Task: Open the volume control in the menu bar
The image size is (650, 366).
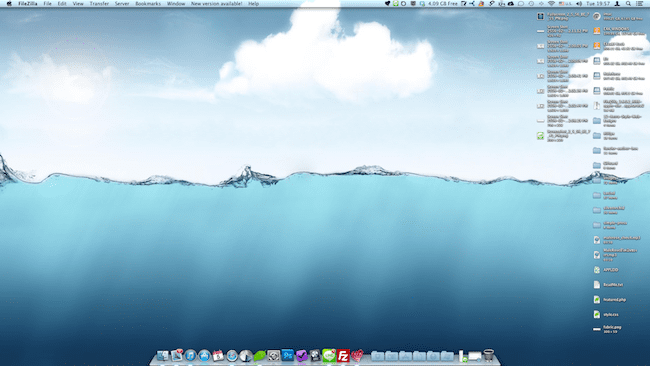Action: [x=579, y=4]
